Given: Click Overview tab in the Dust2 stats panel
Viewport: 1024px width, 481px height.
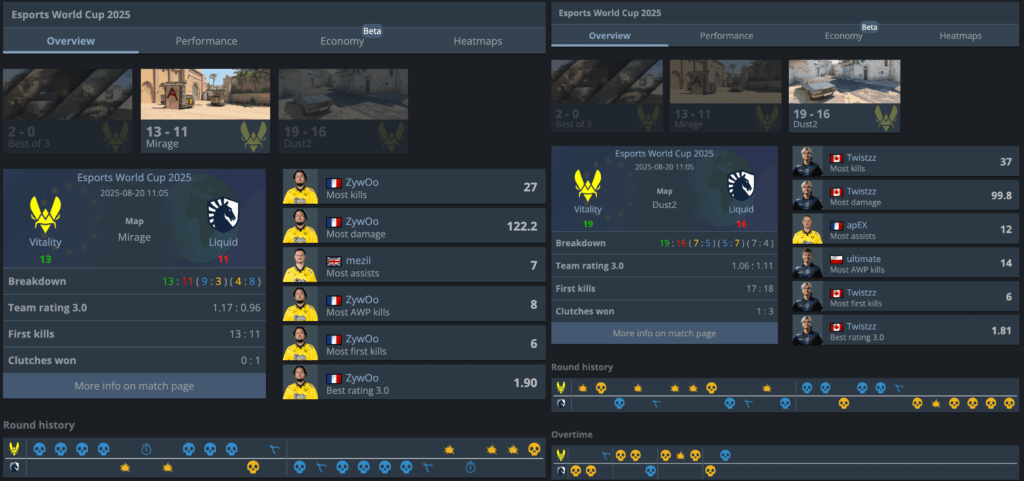Looking at the screenshot, I should click(x=609, y=36).
